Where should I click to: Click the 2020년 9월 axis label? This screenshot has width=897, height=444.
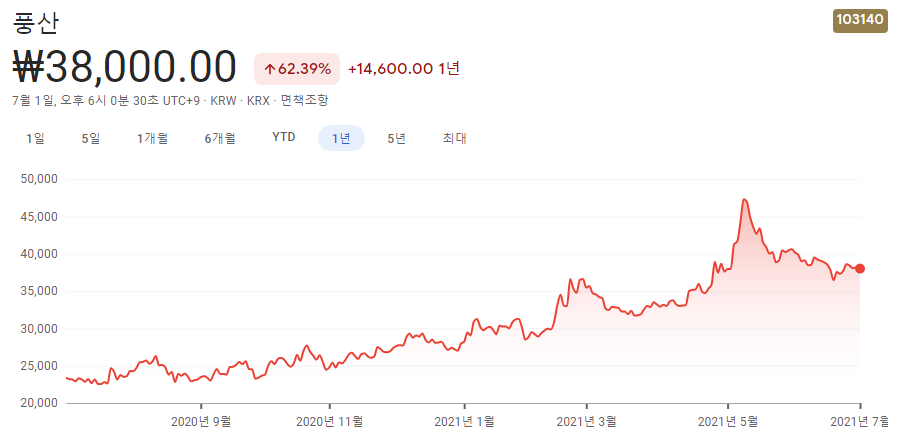pyautogui.click(x=201, y=422)
